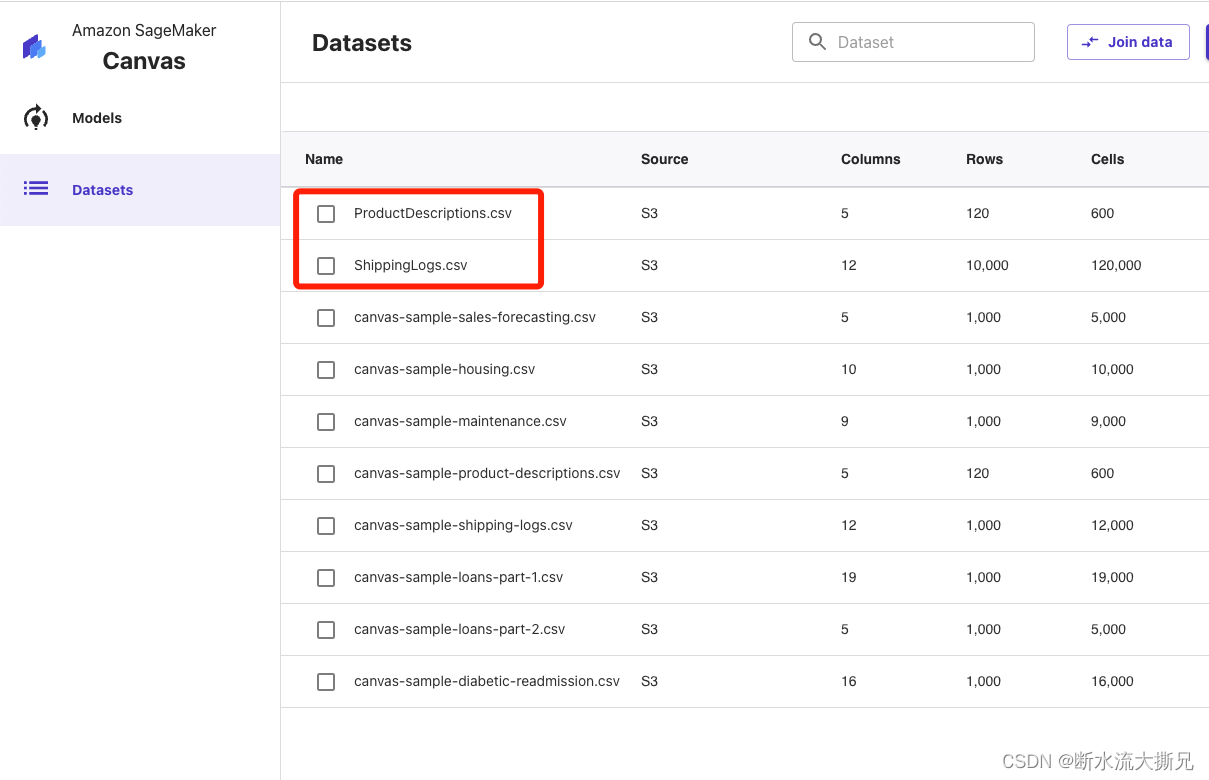Click the 19 columns value for loans-part-1
This screenshot has height=780, width=1209.
[849, 577]
